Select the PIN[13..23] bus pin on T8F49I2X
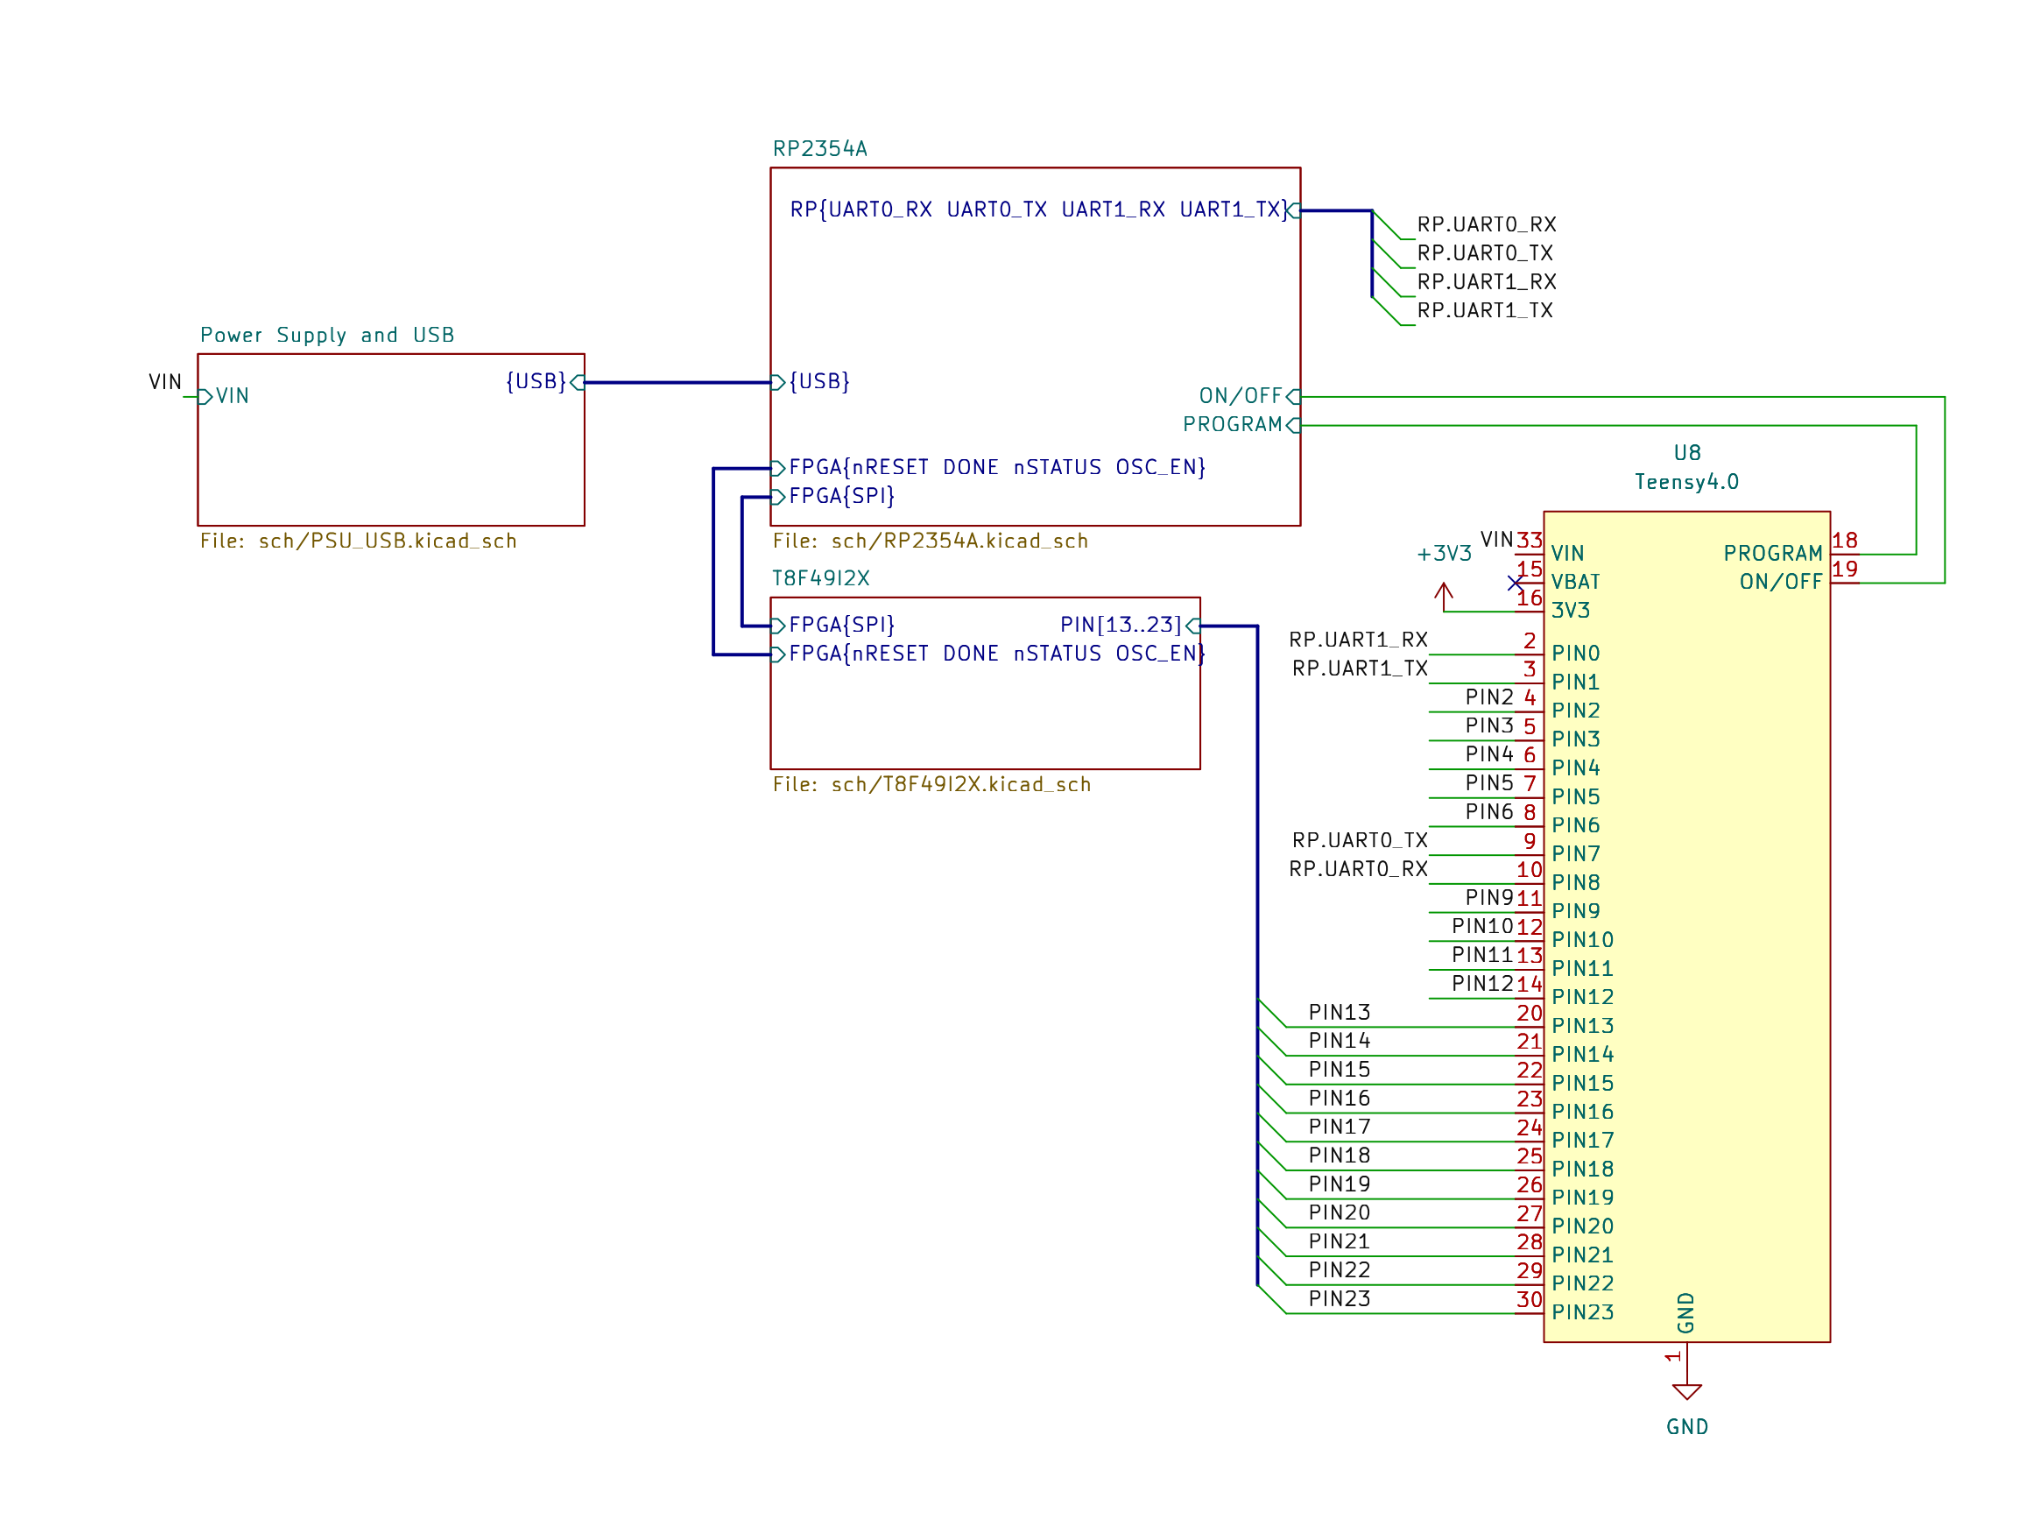Image resolution: width=2025 pixels, height=1531 pixels. pos(1130,626)
